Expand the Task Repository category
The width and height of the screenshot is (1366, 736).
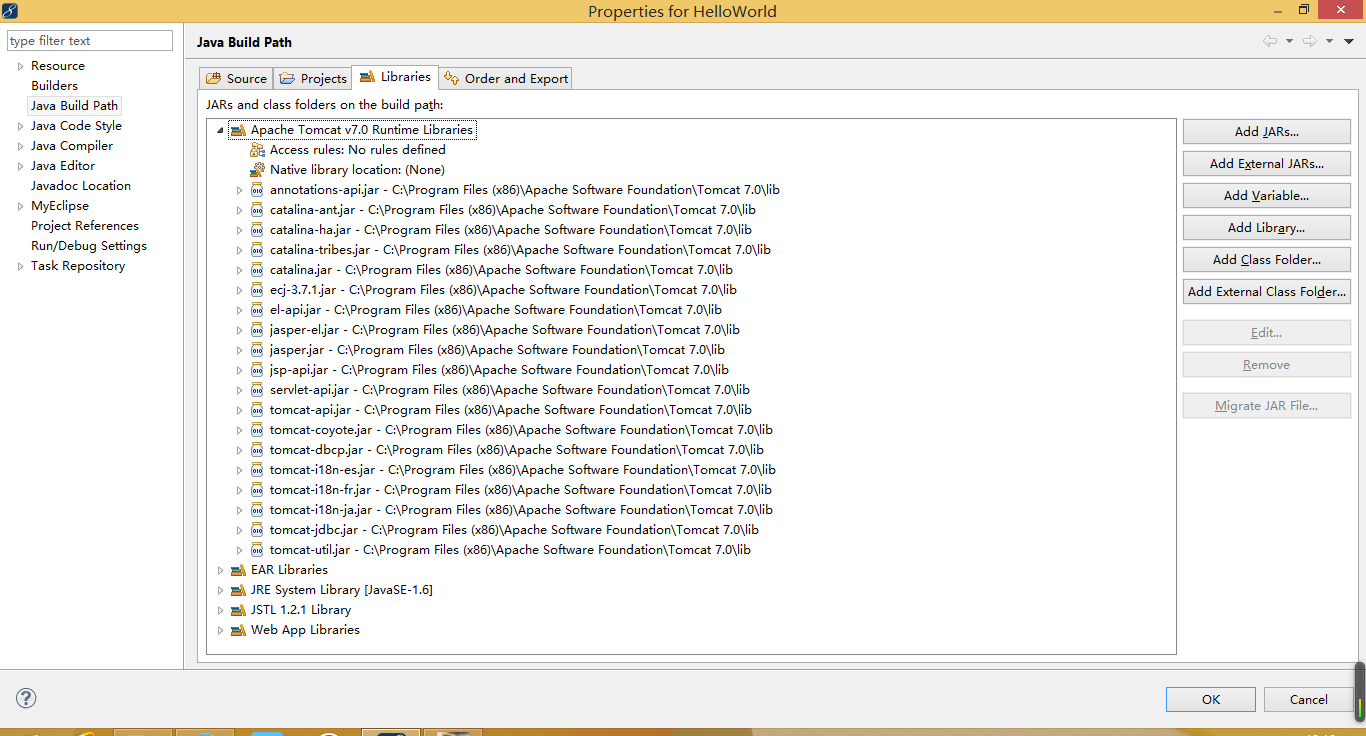pos(20,266)
